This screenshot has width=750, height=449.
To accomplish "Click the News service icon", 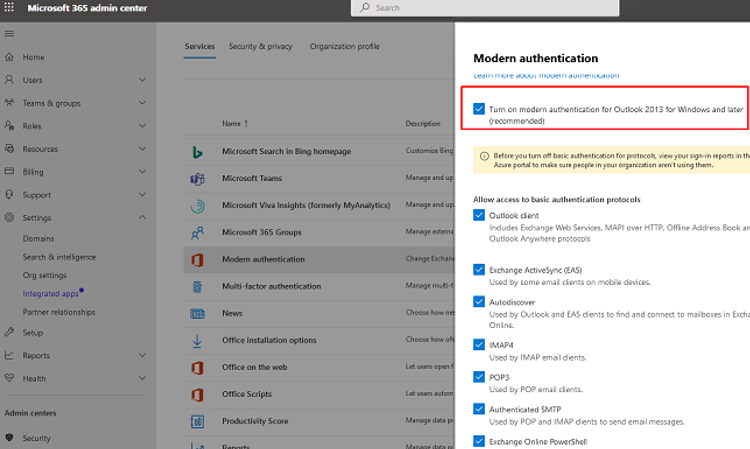I will pos(197,314).
